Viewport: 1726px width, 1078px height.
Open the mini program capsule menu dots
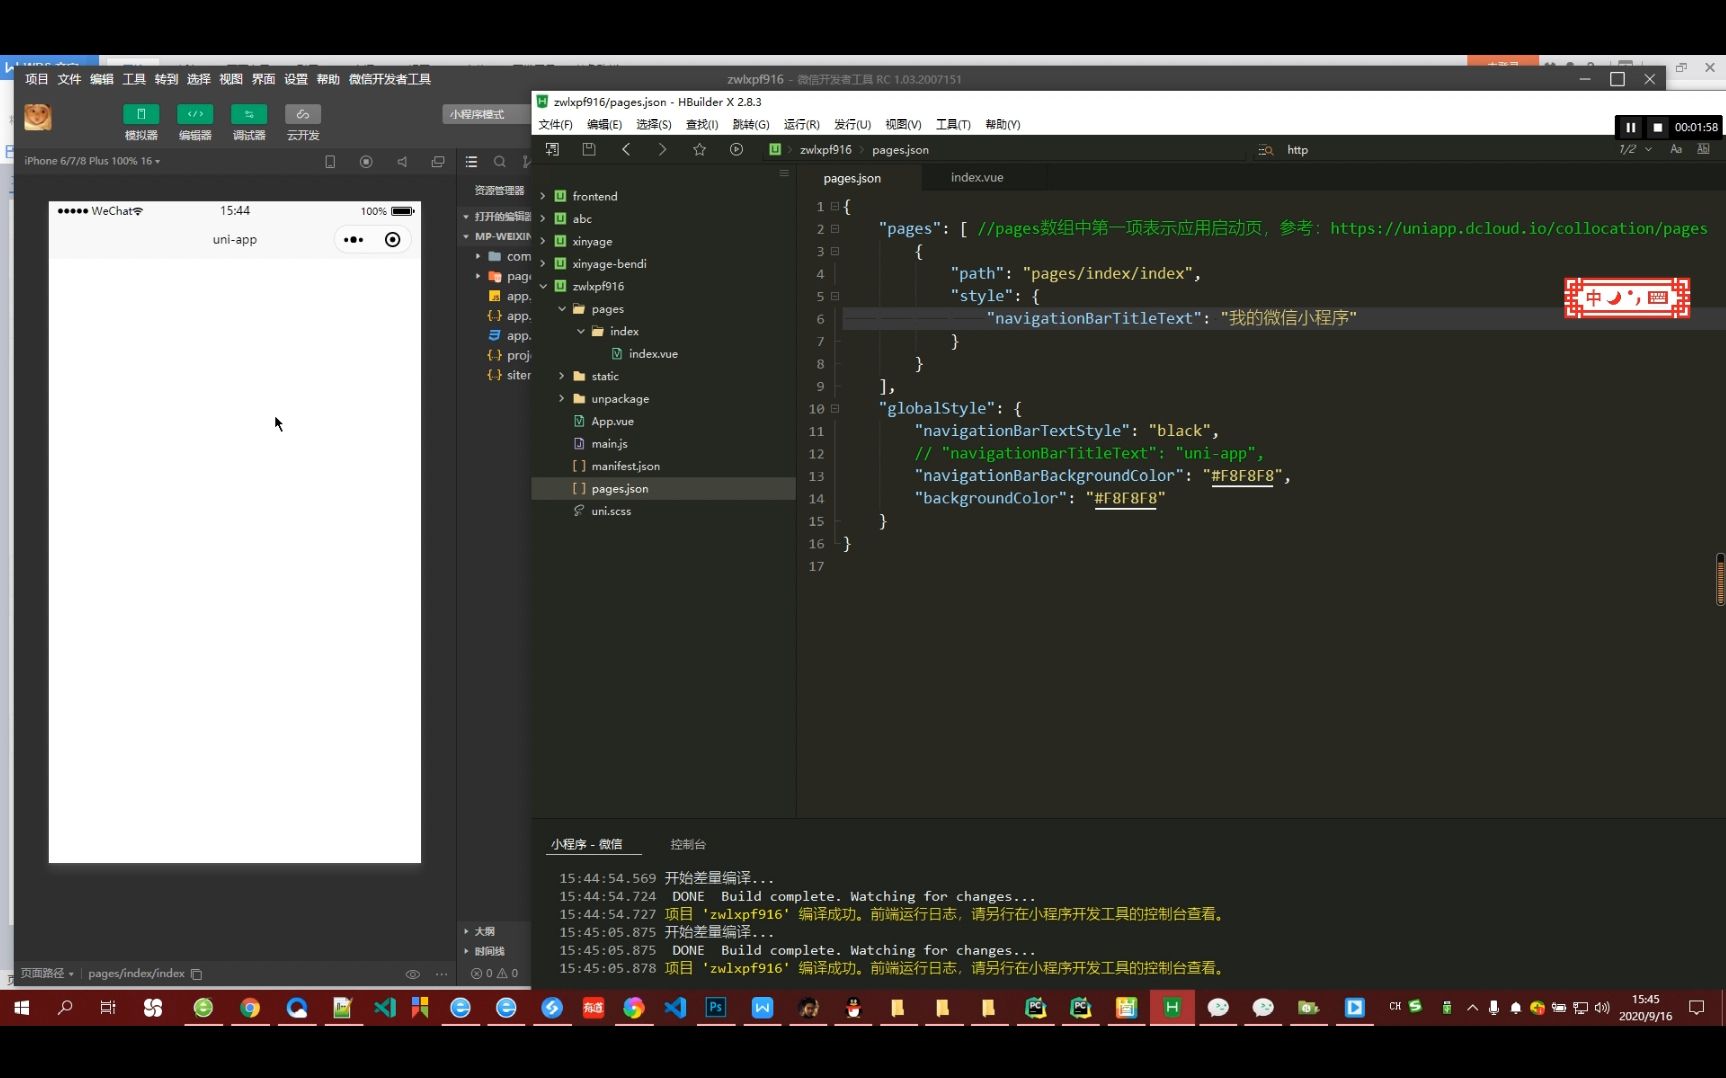[354, 240]
